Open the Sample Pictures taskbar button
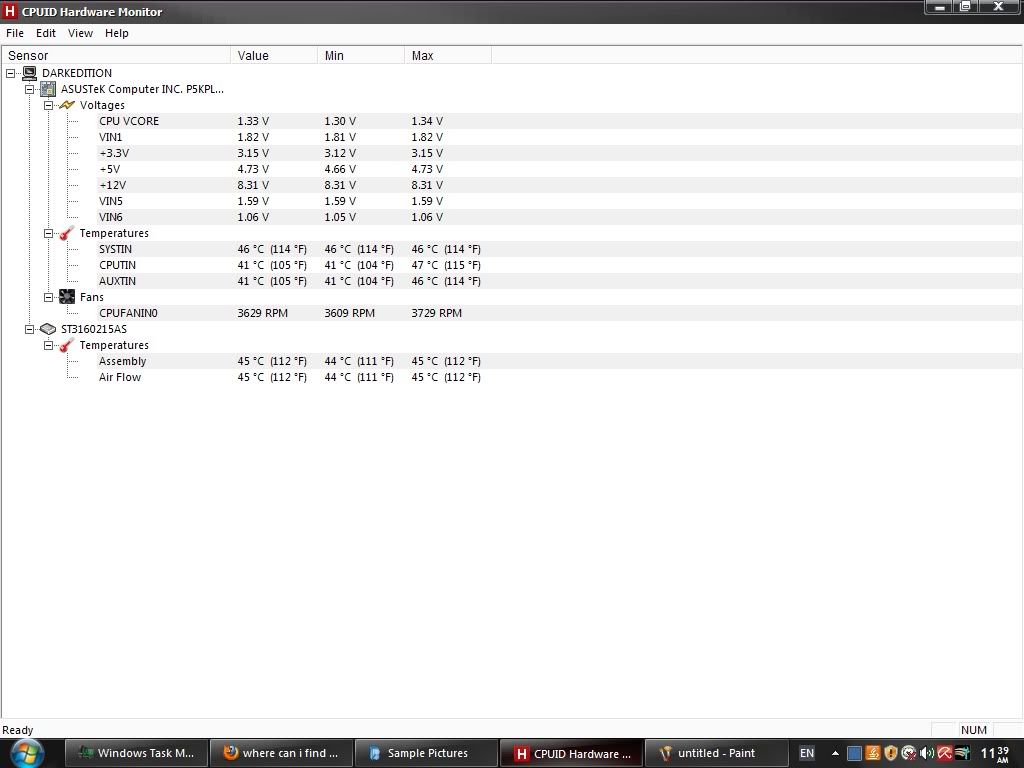The height and width of the screenshot is (768, 1024). coord(426,753)
